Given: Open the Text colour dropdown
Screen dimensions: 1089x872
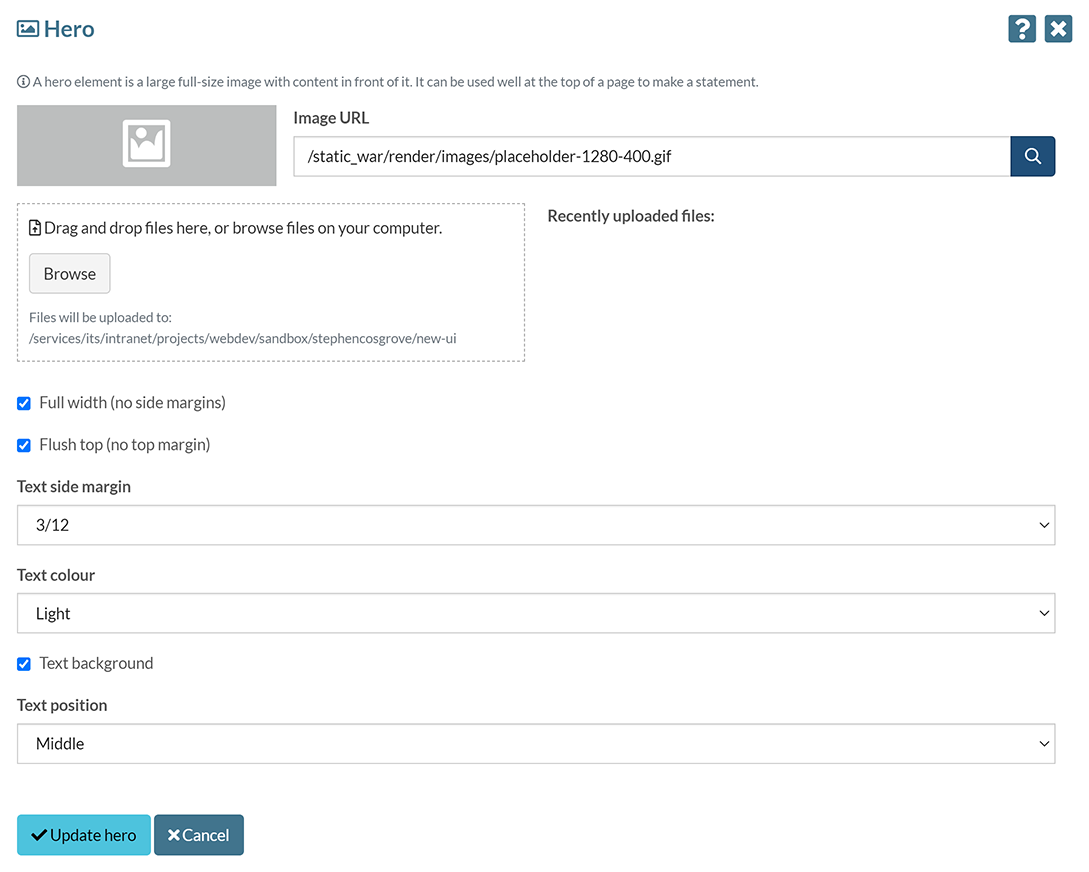Looking at the screenshot, I should pos(536,612).
